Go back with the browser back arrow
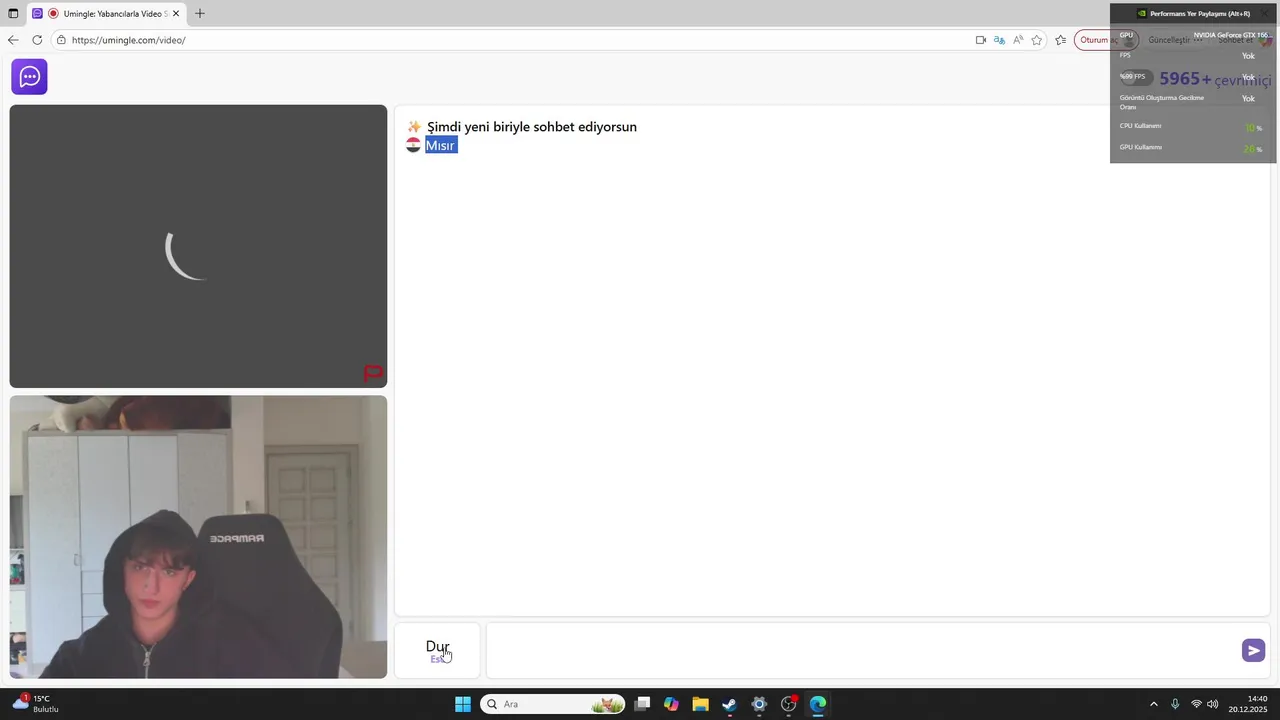Image resolution: width=1280 pixels, height=720 pixels. (13, 40)
